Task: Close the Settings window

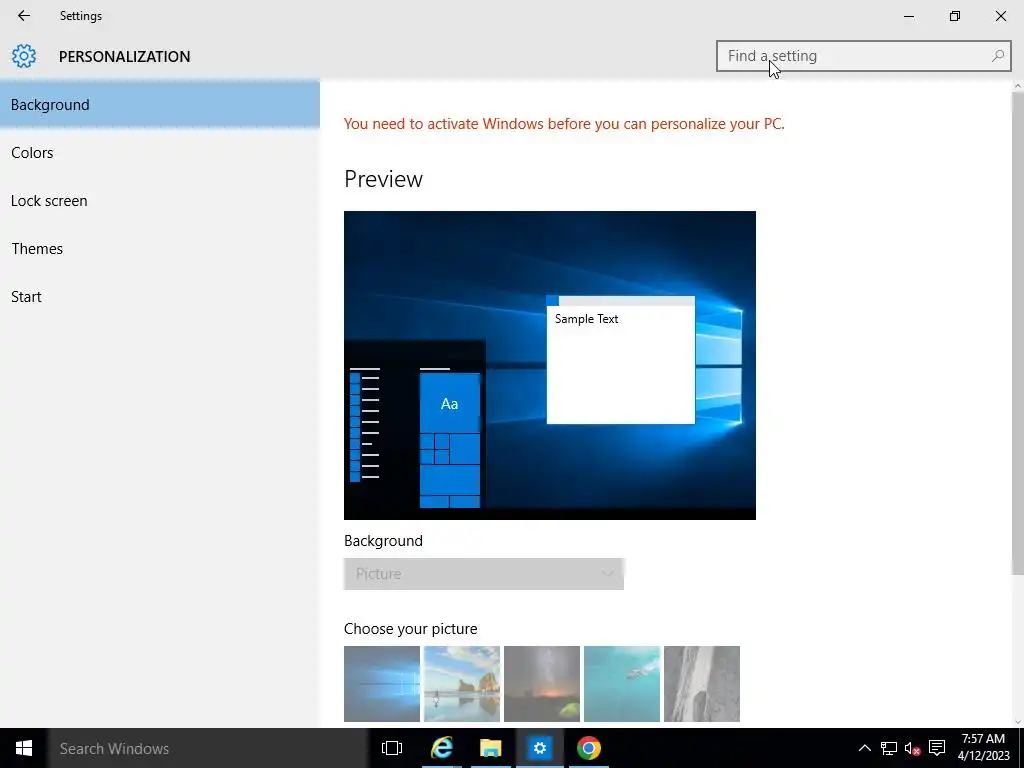Action: point(1000,16)
